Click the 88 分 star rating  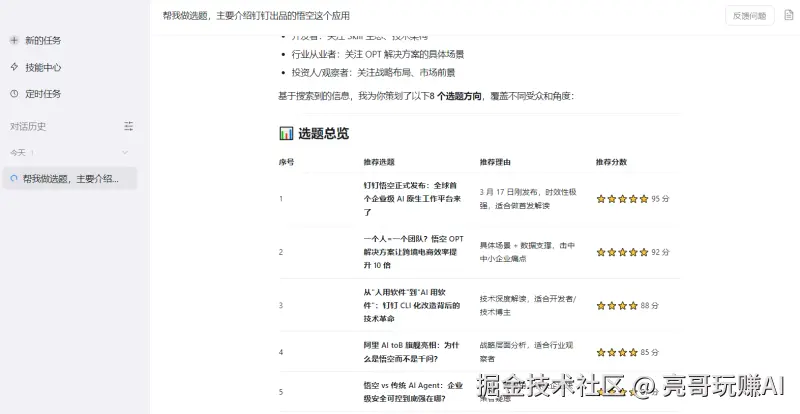pyautogui.click(x=628, y=305)
